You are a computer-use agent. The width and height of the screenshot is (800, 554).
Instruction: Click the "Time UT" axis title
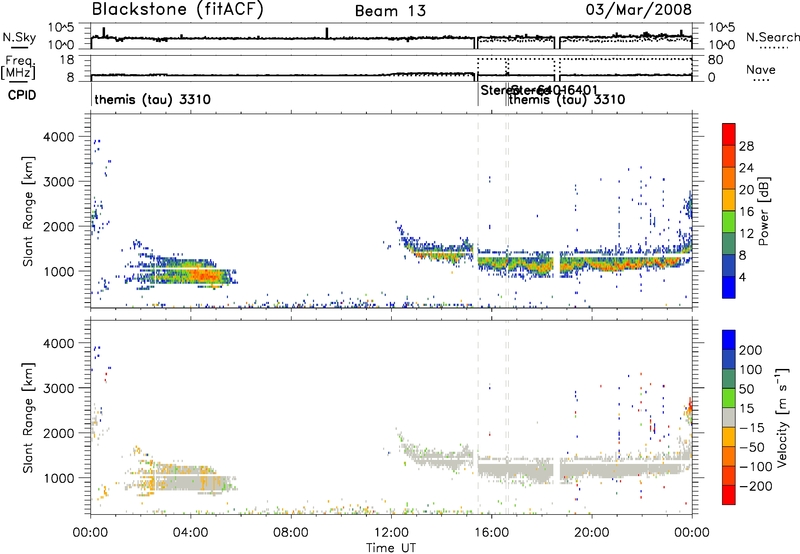coord(391,547)
